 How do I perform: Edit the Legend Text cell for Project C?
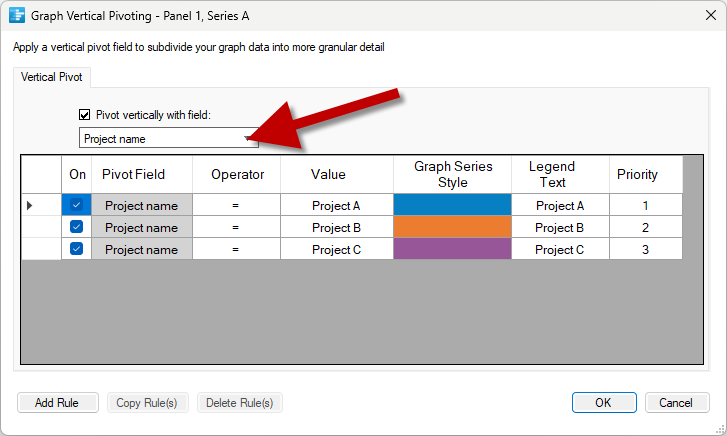[x=560, y=249]
